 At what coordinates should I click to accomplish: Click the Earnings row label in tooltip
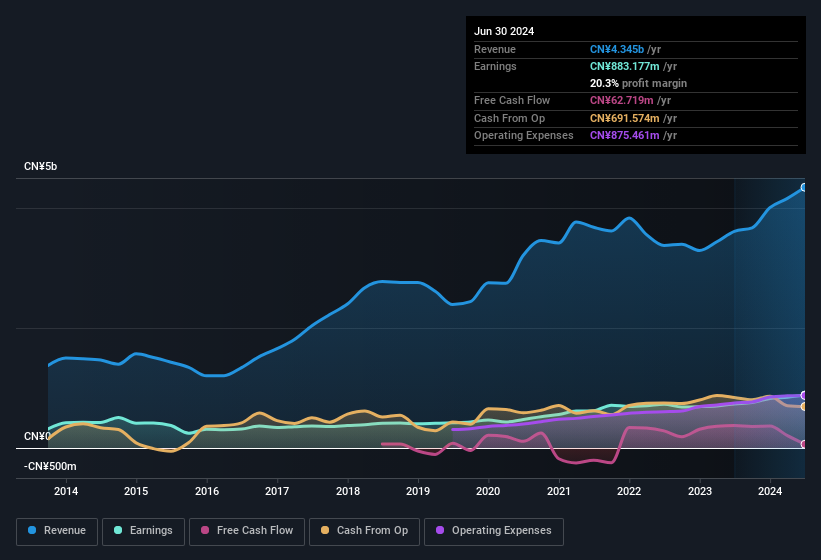pos(495,66)
